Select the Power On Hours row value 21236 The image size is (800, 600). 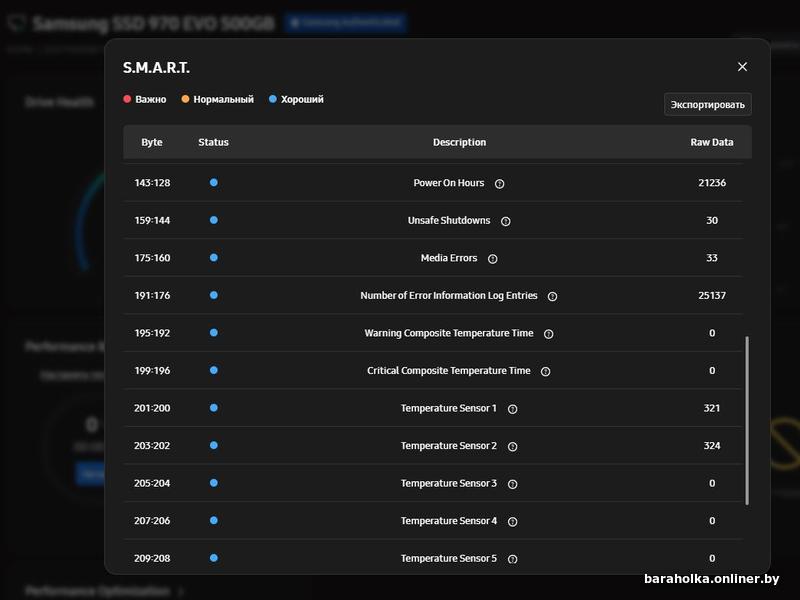pyautogui.click(x=712, y=183)
